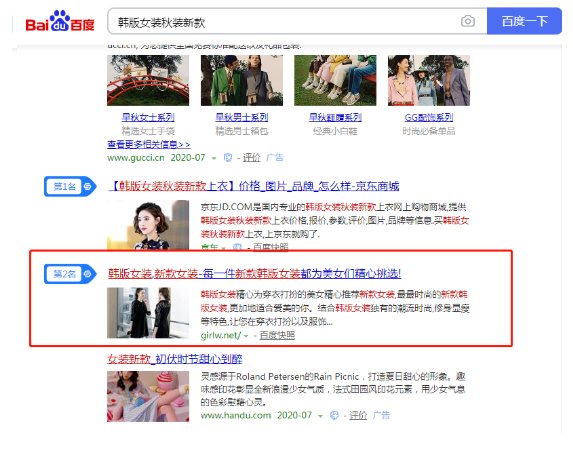Screen dimensions: 573x457
Task: Click the verification shield icon by handu.com
Action: coord(334,415)
